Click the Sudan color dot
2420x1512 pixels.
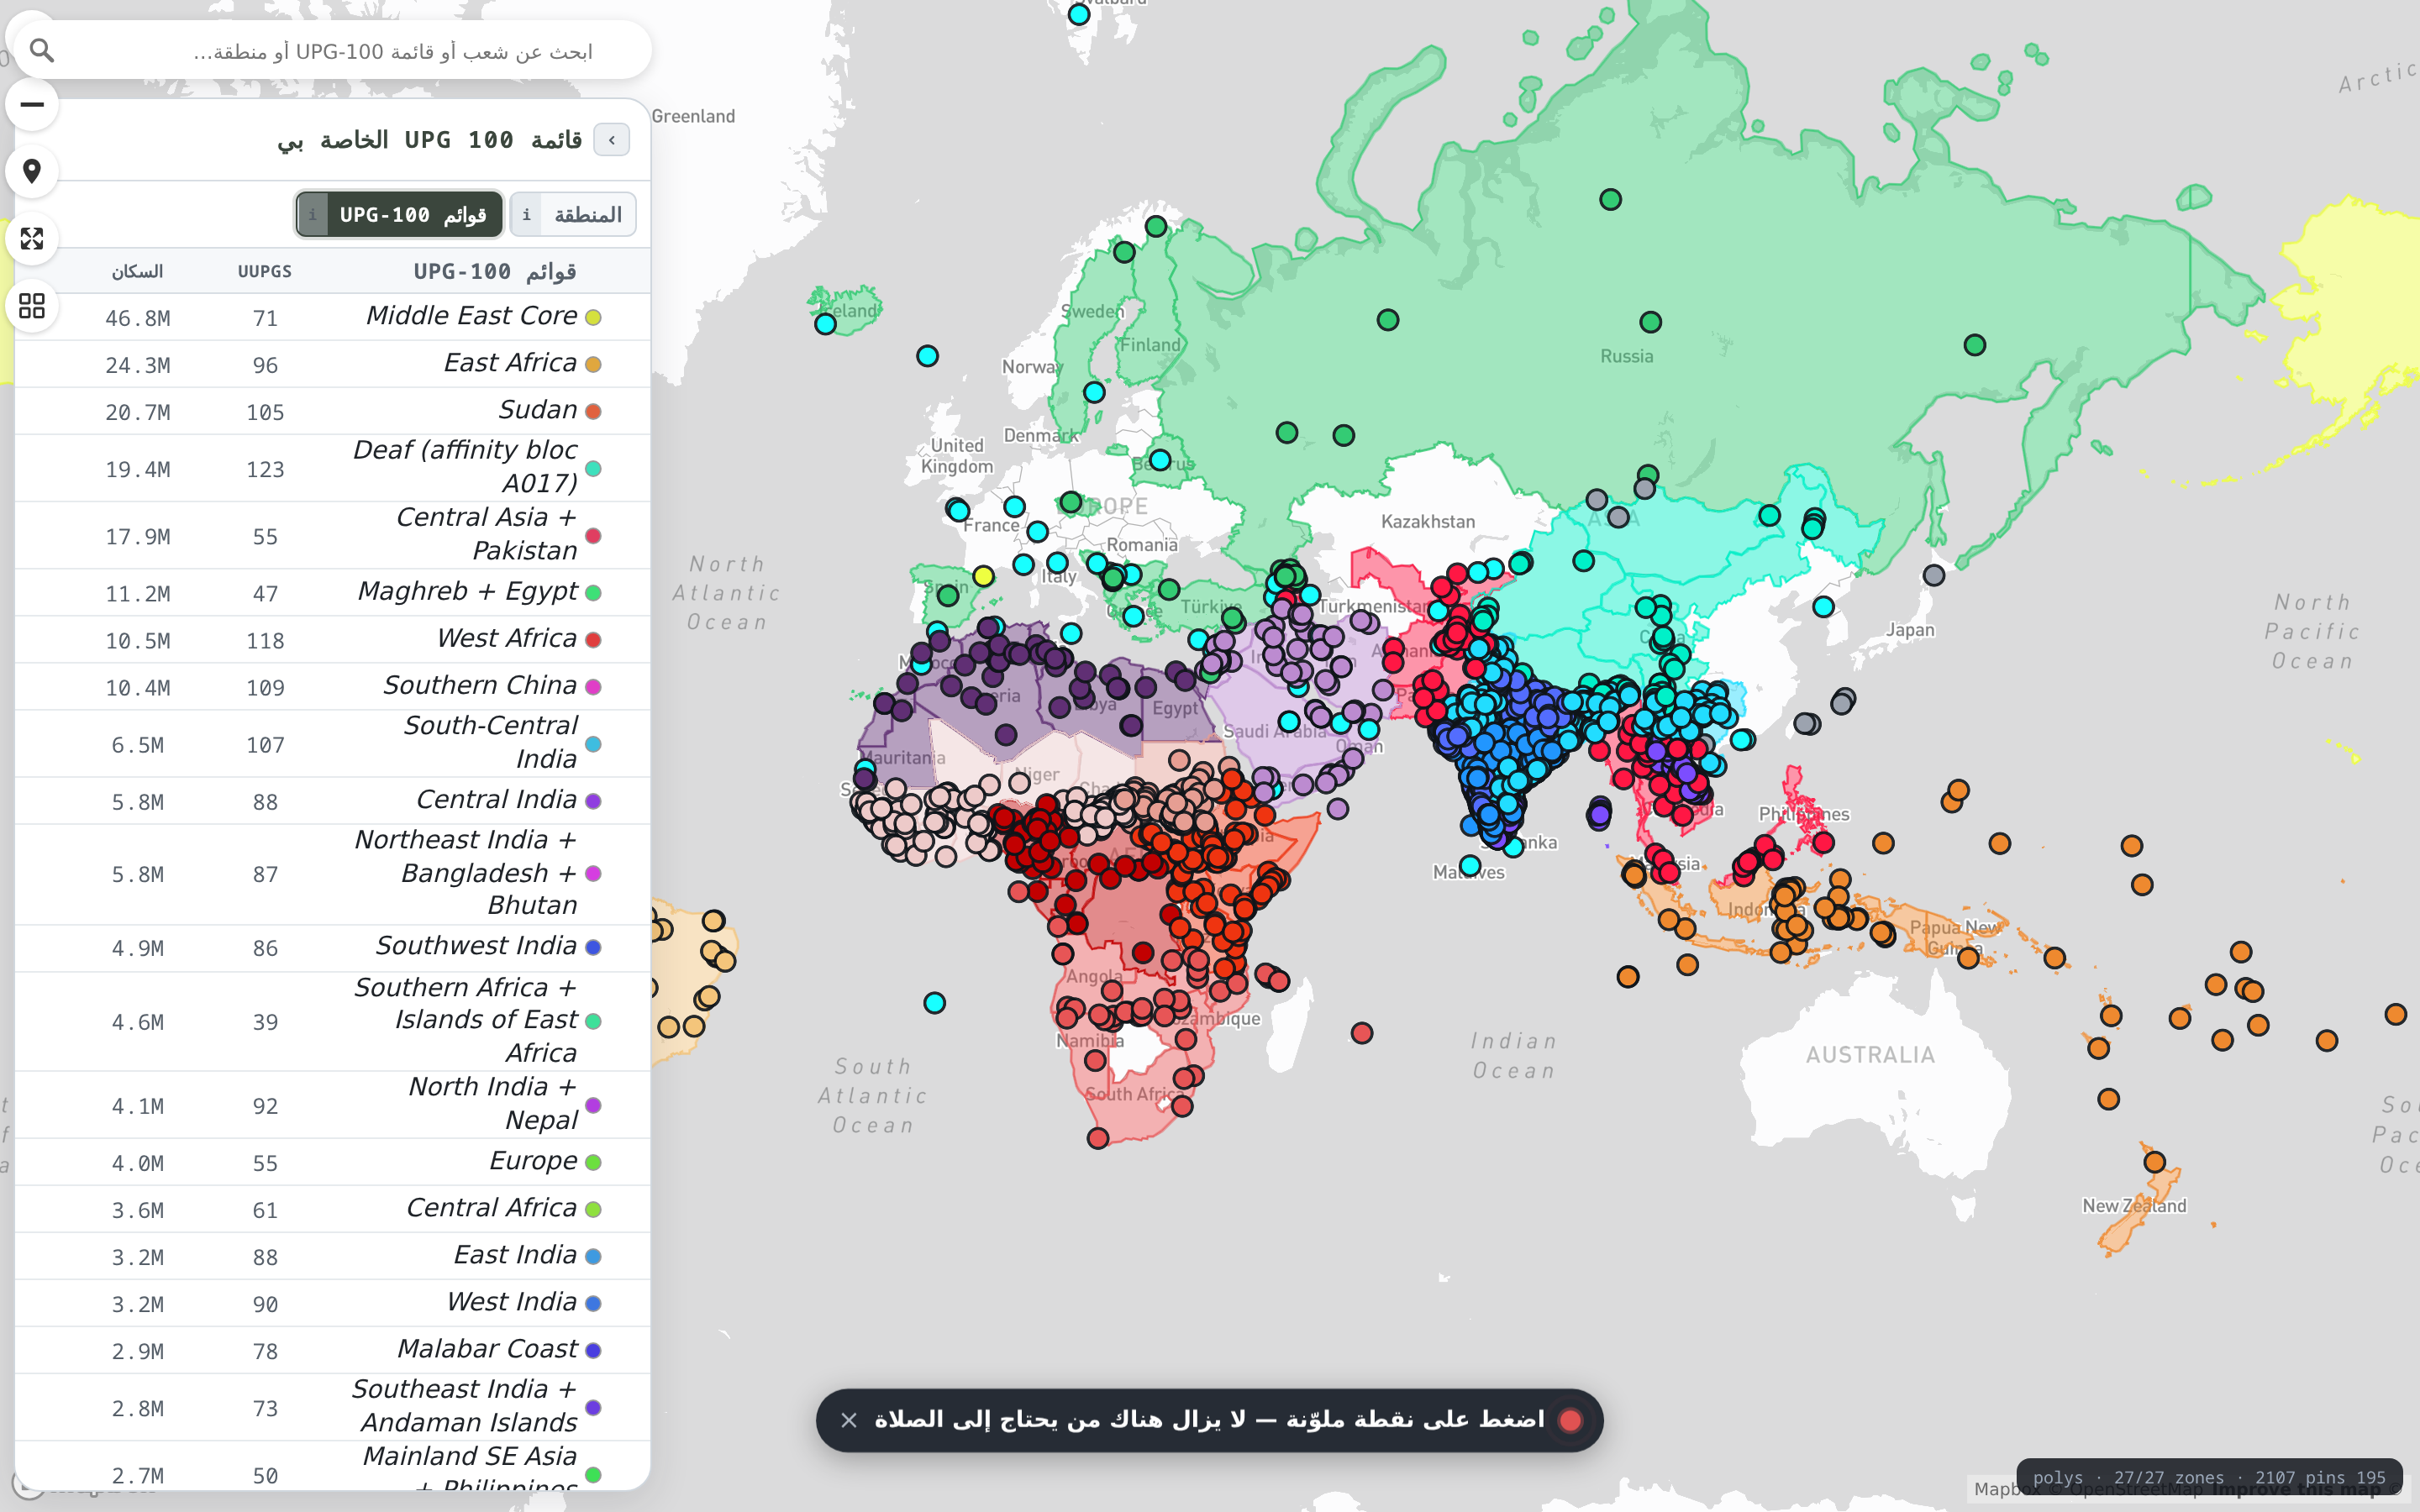point(593,411)
